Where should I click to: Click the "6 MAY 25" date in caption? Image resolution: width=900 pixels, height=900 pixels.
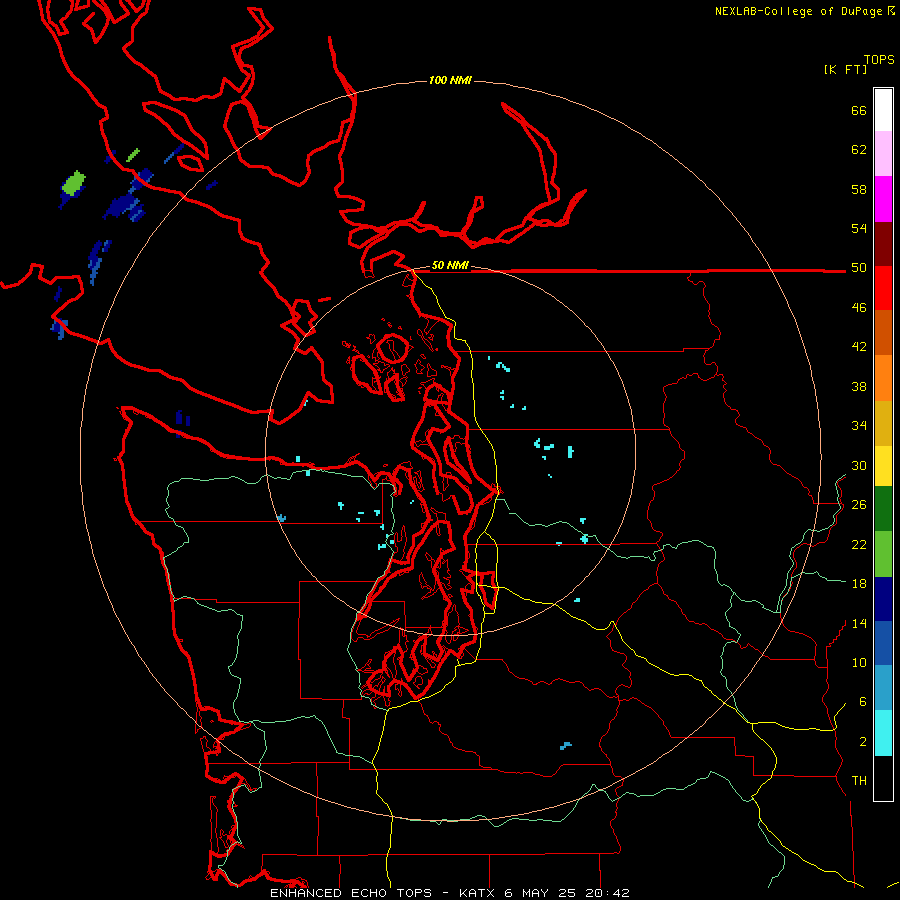pyautogui.click(x=542, y=893)
